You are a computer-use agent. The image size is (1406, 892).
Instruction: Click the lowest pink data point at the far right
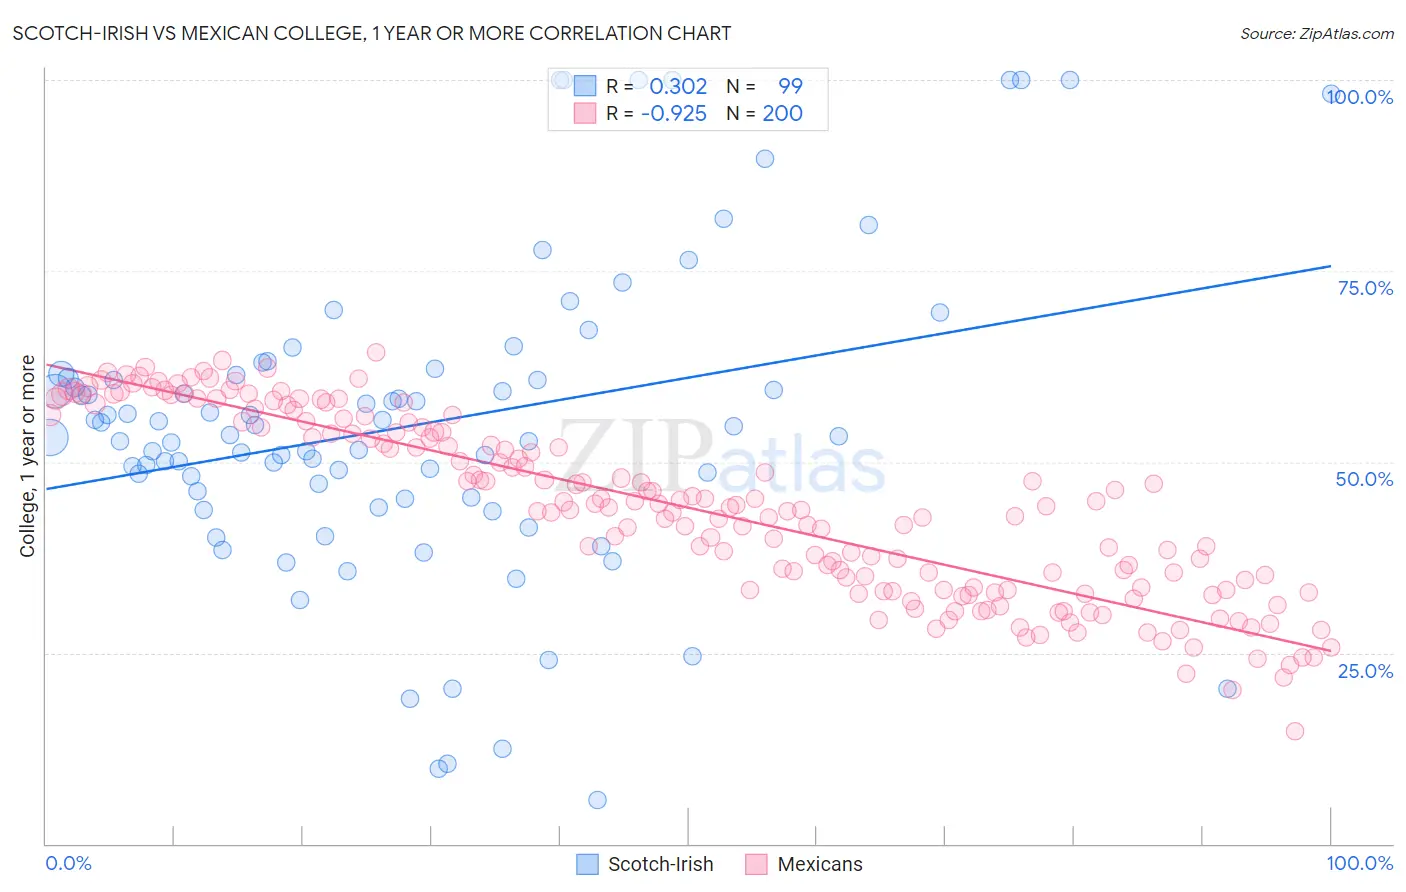pos(1295,731)
